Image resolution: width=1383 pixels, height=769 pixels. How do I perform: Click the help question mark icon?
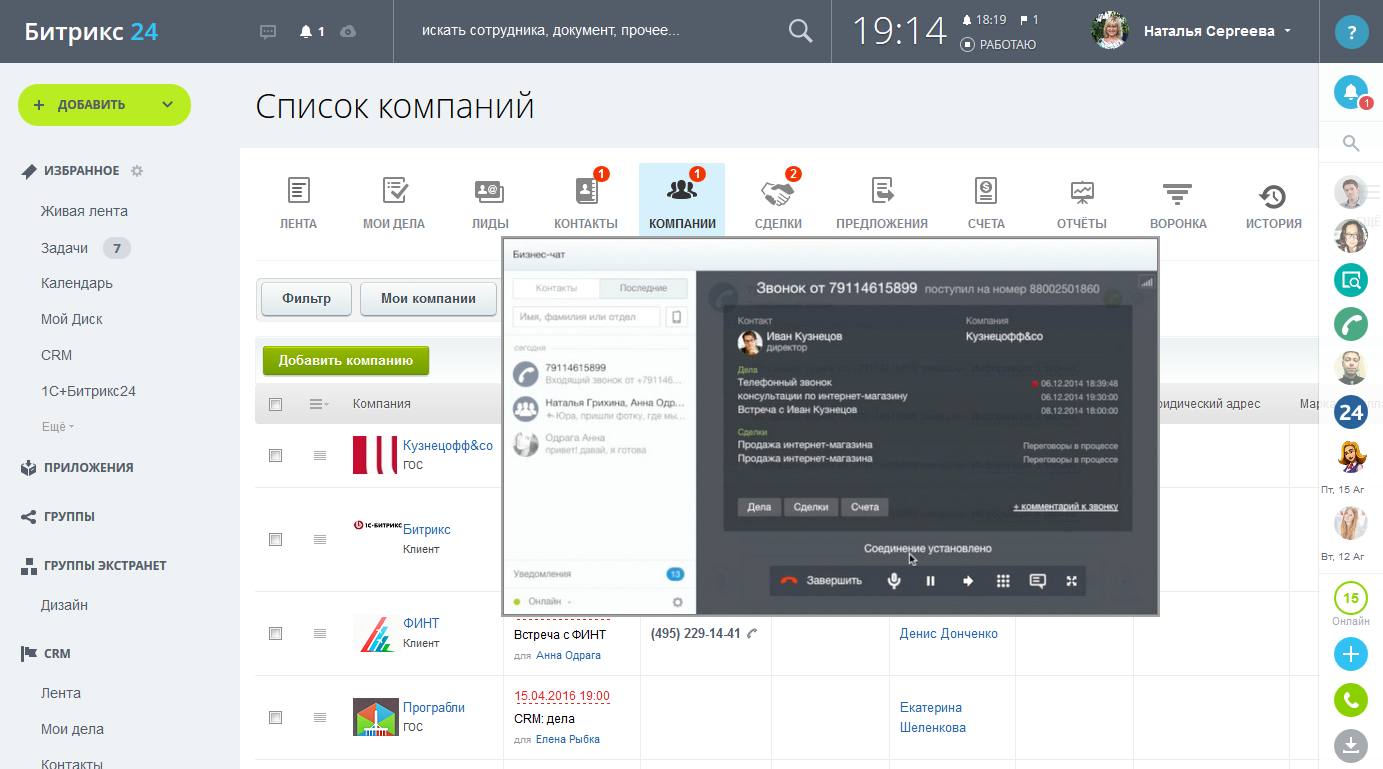tap(1351, 32)
